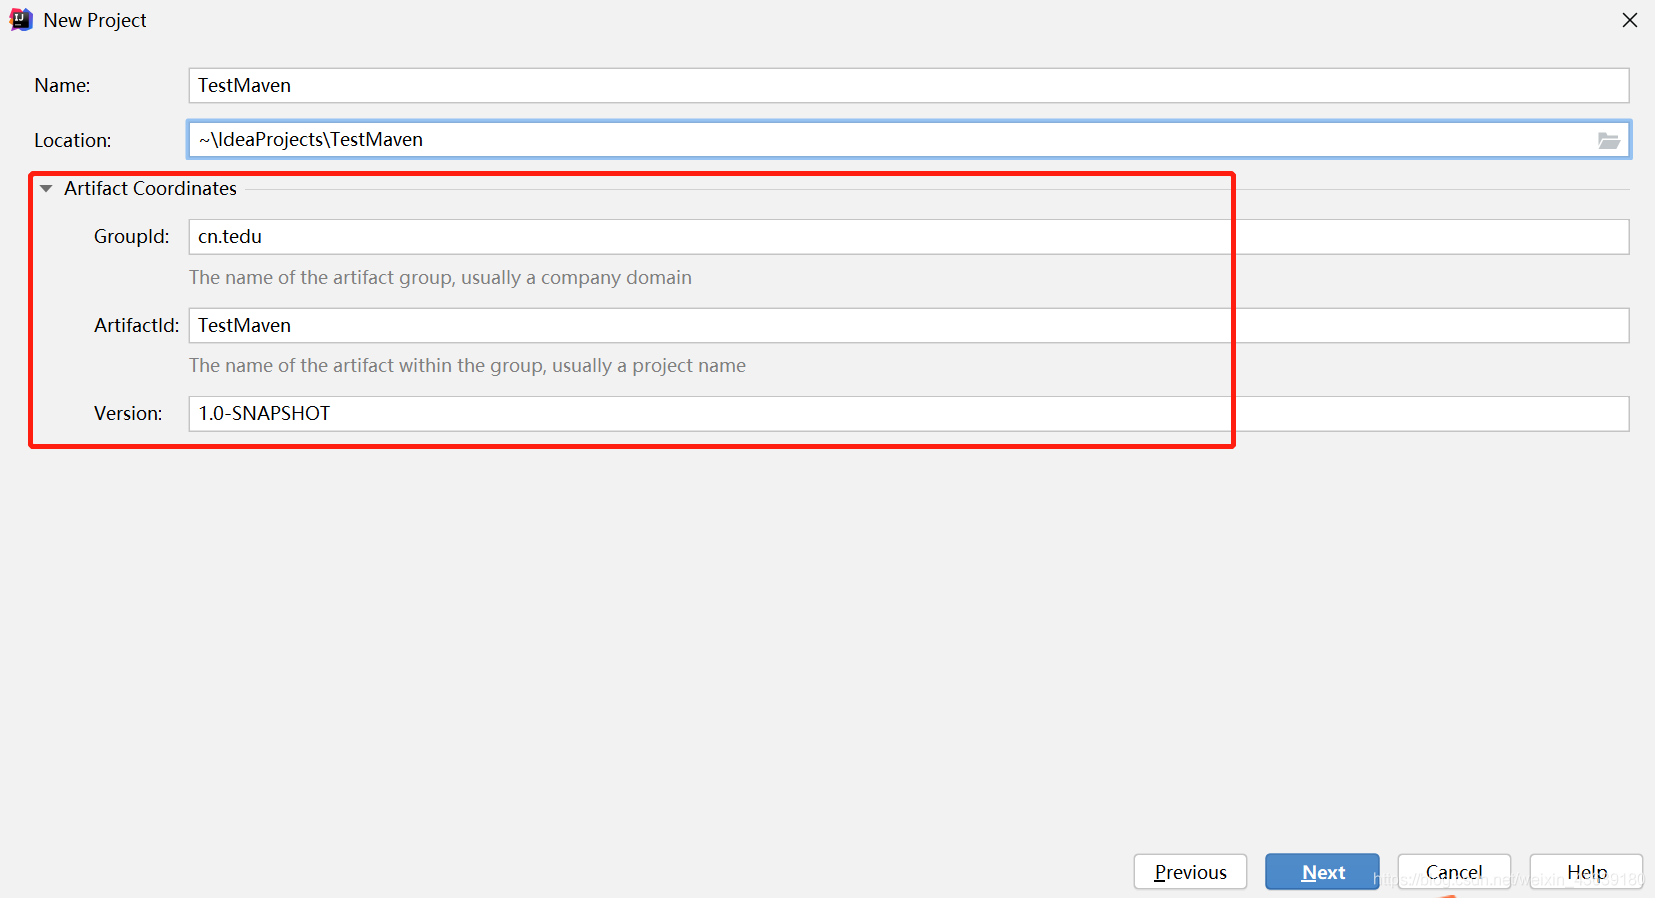
Task: Close the New Project window
Action: (x=1629, y=20)
